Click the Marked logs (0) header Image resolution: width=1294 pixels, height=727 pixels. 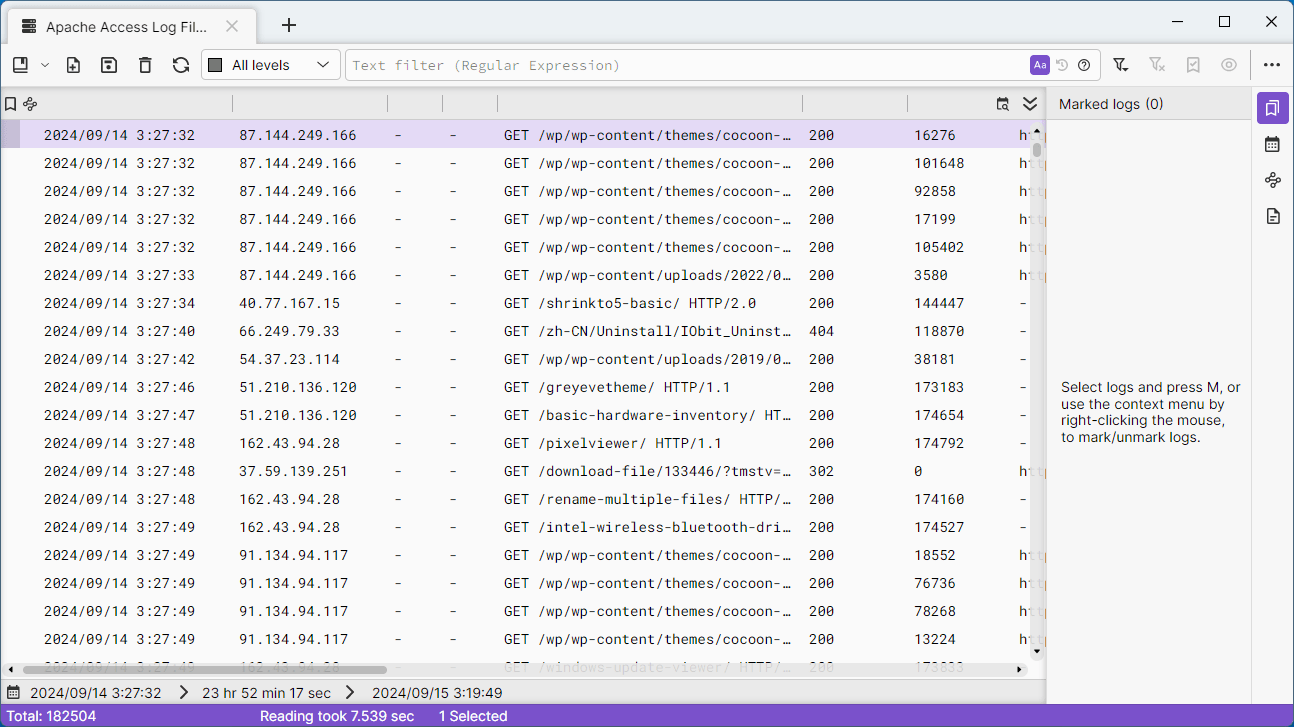tap(1111, 104)
